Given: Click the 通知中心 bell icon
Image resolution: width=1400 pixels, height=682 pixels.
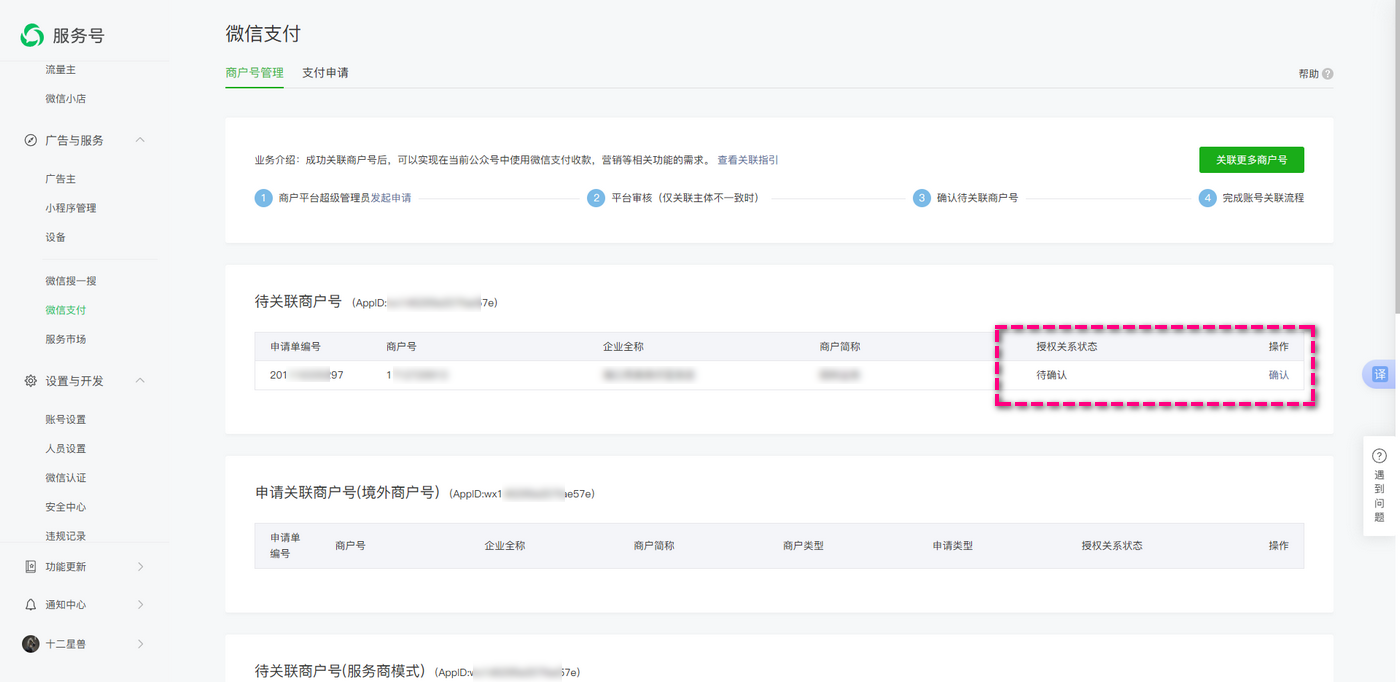Looking at the screenshot, I should coord(31,605).
